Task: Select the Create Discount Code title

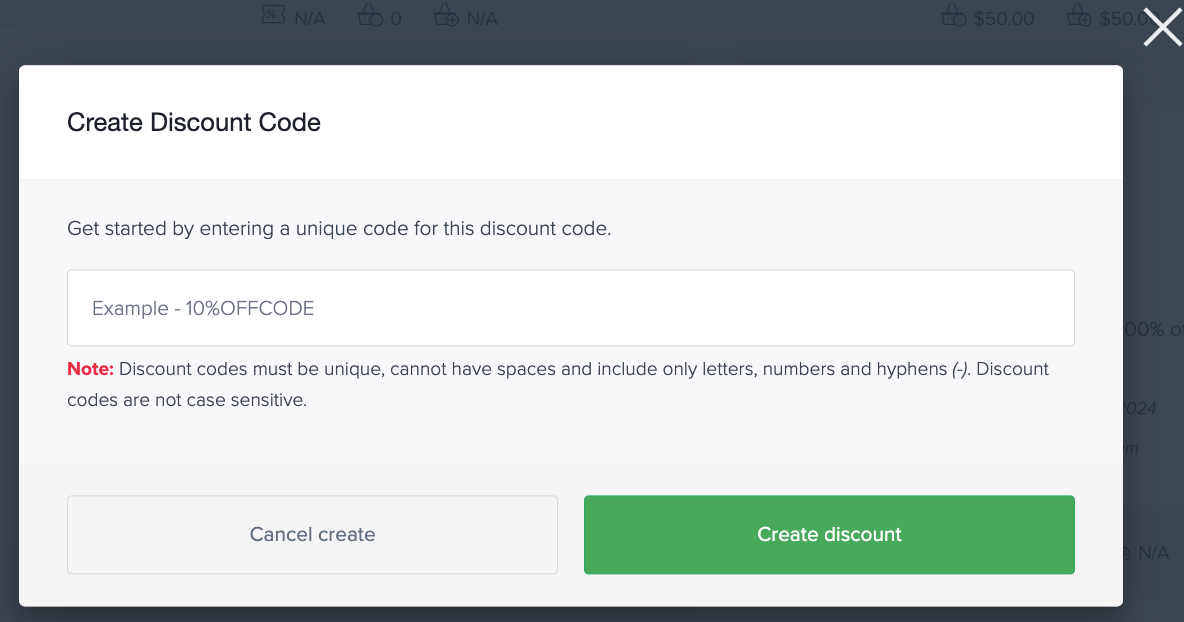Action: click(193, 122)
